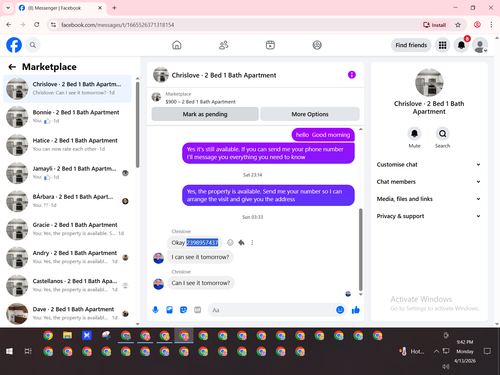
Task: Expand Media, files and links section
Action: pyautogui.click(x=429, y=199)
